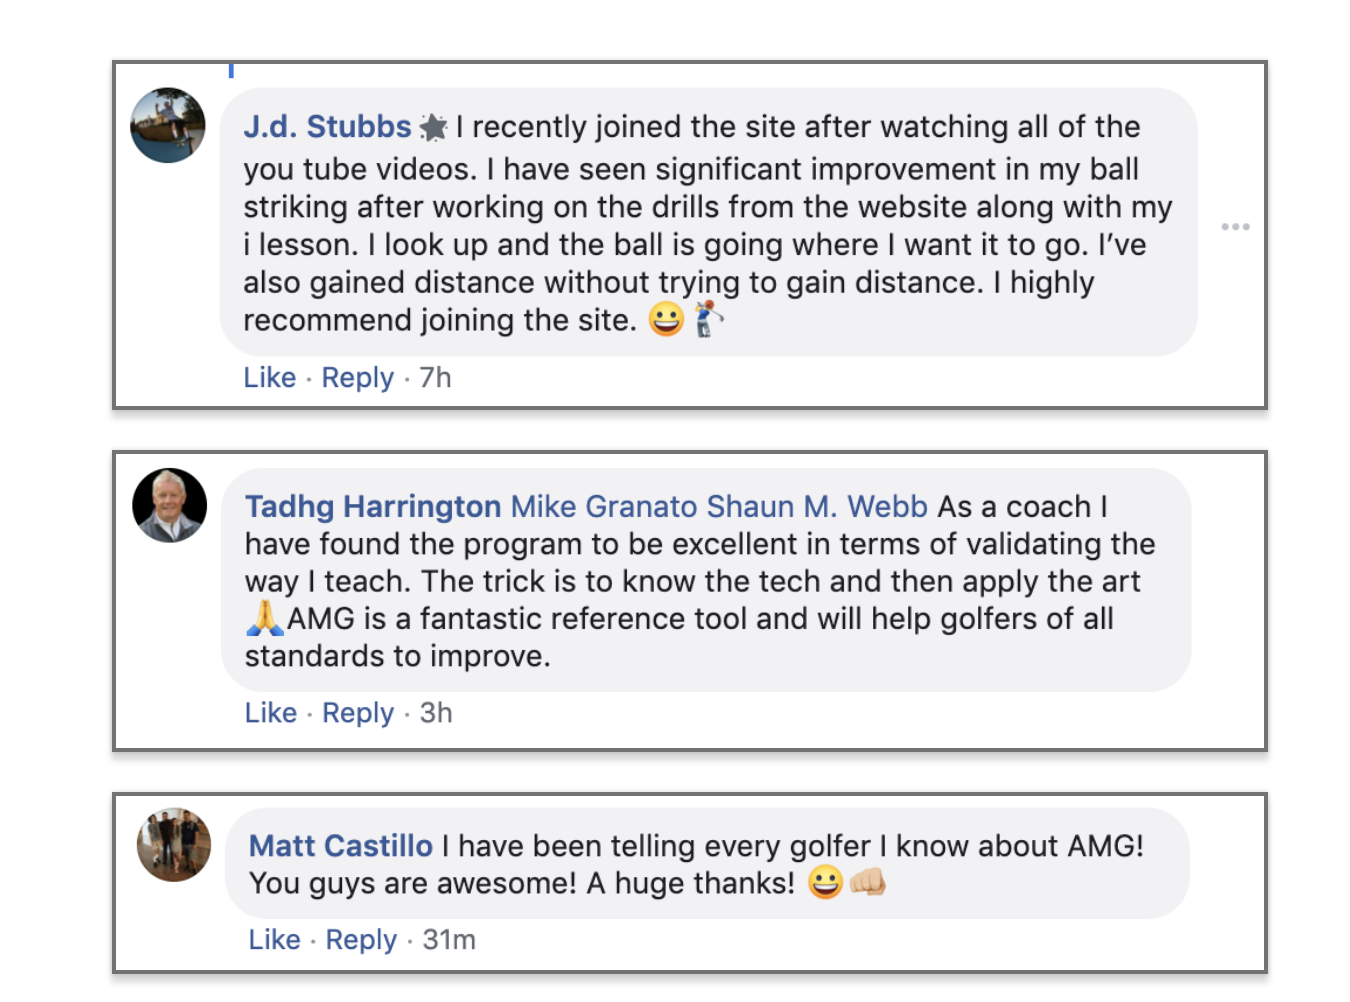Go to Matt Castillo's profile name link
This screenshot has height=1002, width=1350.
[341, 846]
